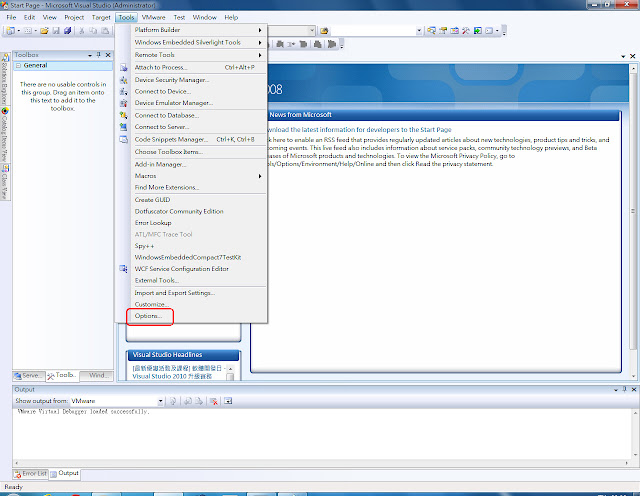The height and width of the screenshot is (496, 640).
Task: Click the download latest information link
Action: [358, 130]
